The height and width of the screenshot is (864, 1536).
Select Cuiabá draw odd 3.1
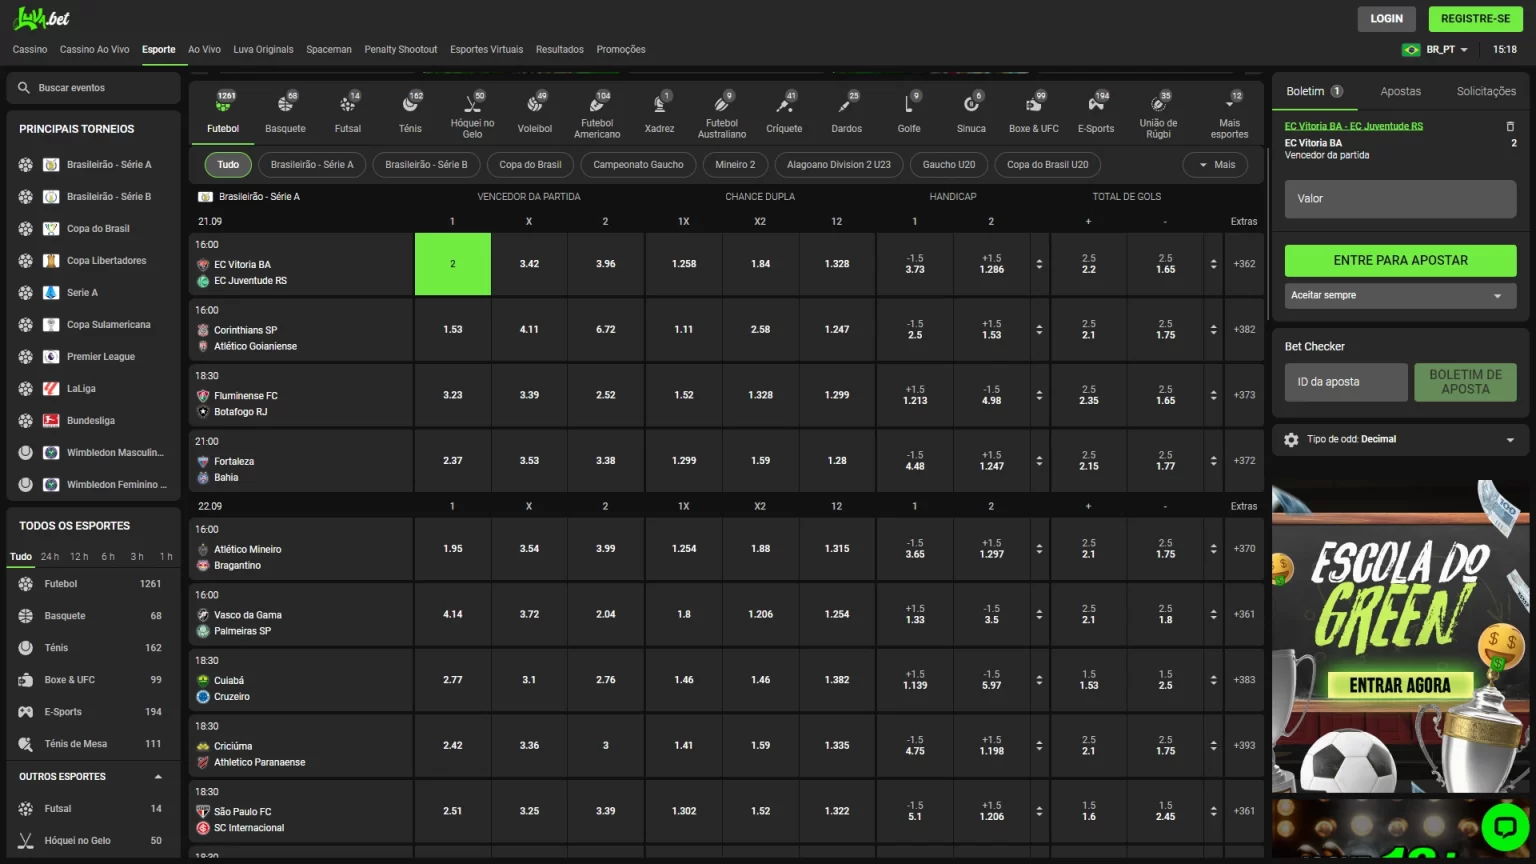pyautogui.click(x=529, y=680)
